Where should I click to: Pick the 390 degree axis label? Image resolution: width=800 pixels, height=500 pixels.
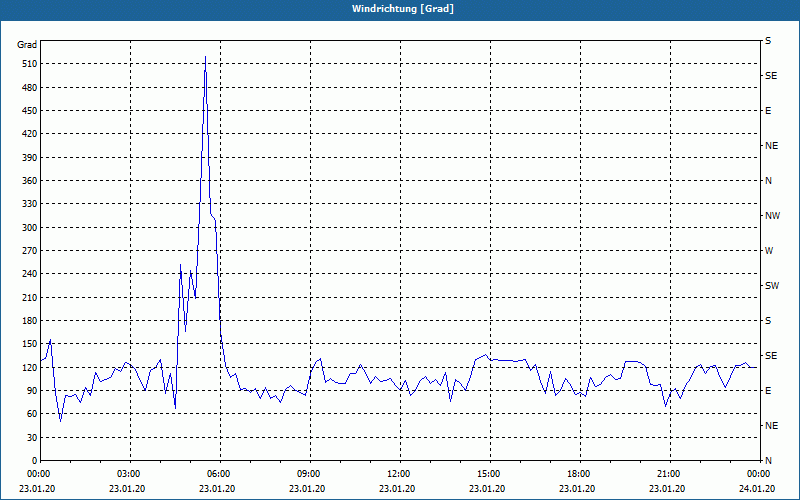coord(30,158)
